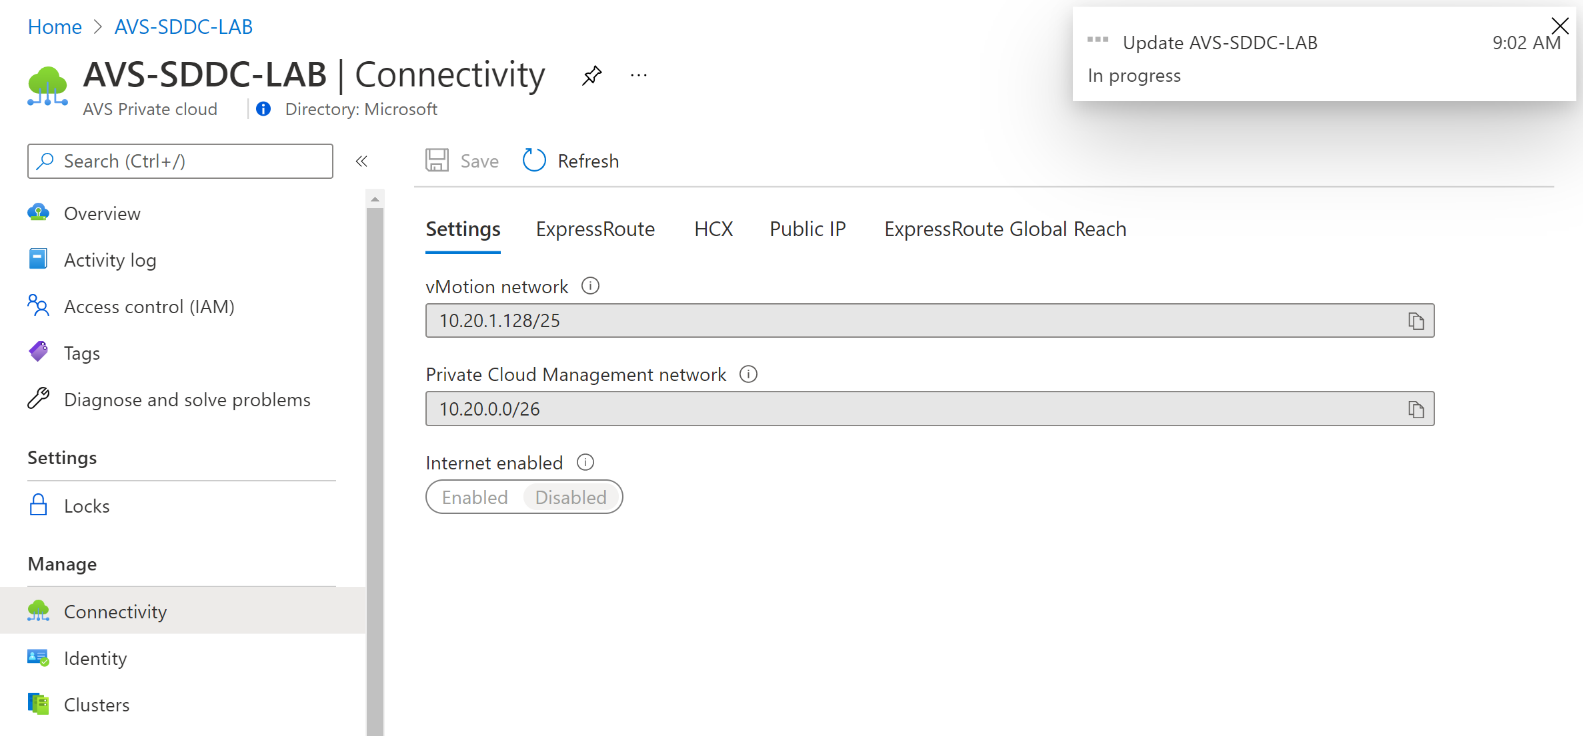Click the management network field 10.20.0.0/26
The width and height of the screenshot is (1583, 736).
[x=930, y=409]
